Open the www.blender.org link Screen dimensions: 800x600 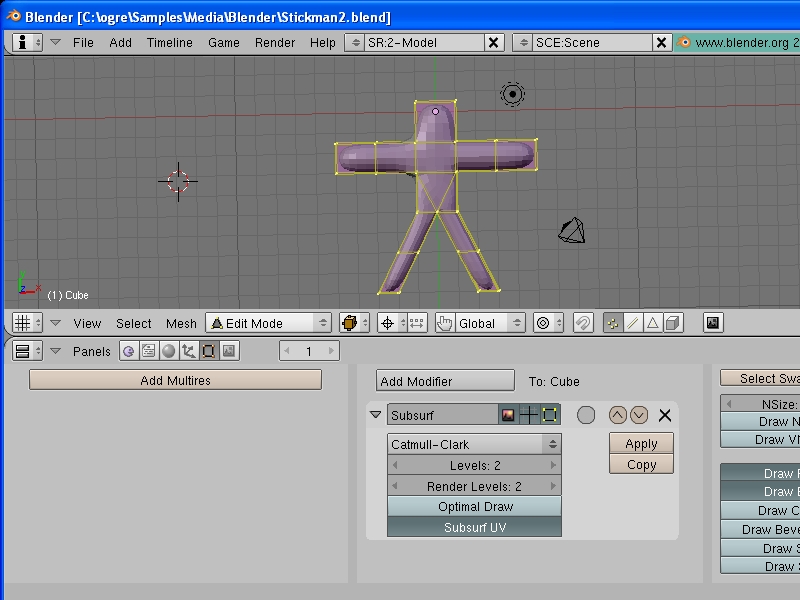pyautogui.click(x=738, y=42)
